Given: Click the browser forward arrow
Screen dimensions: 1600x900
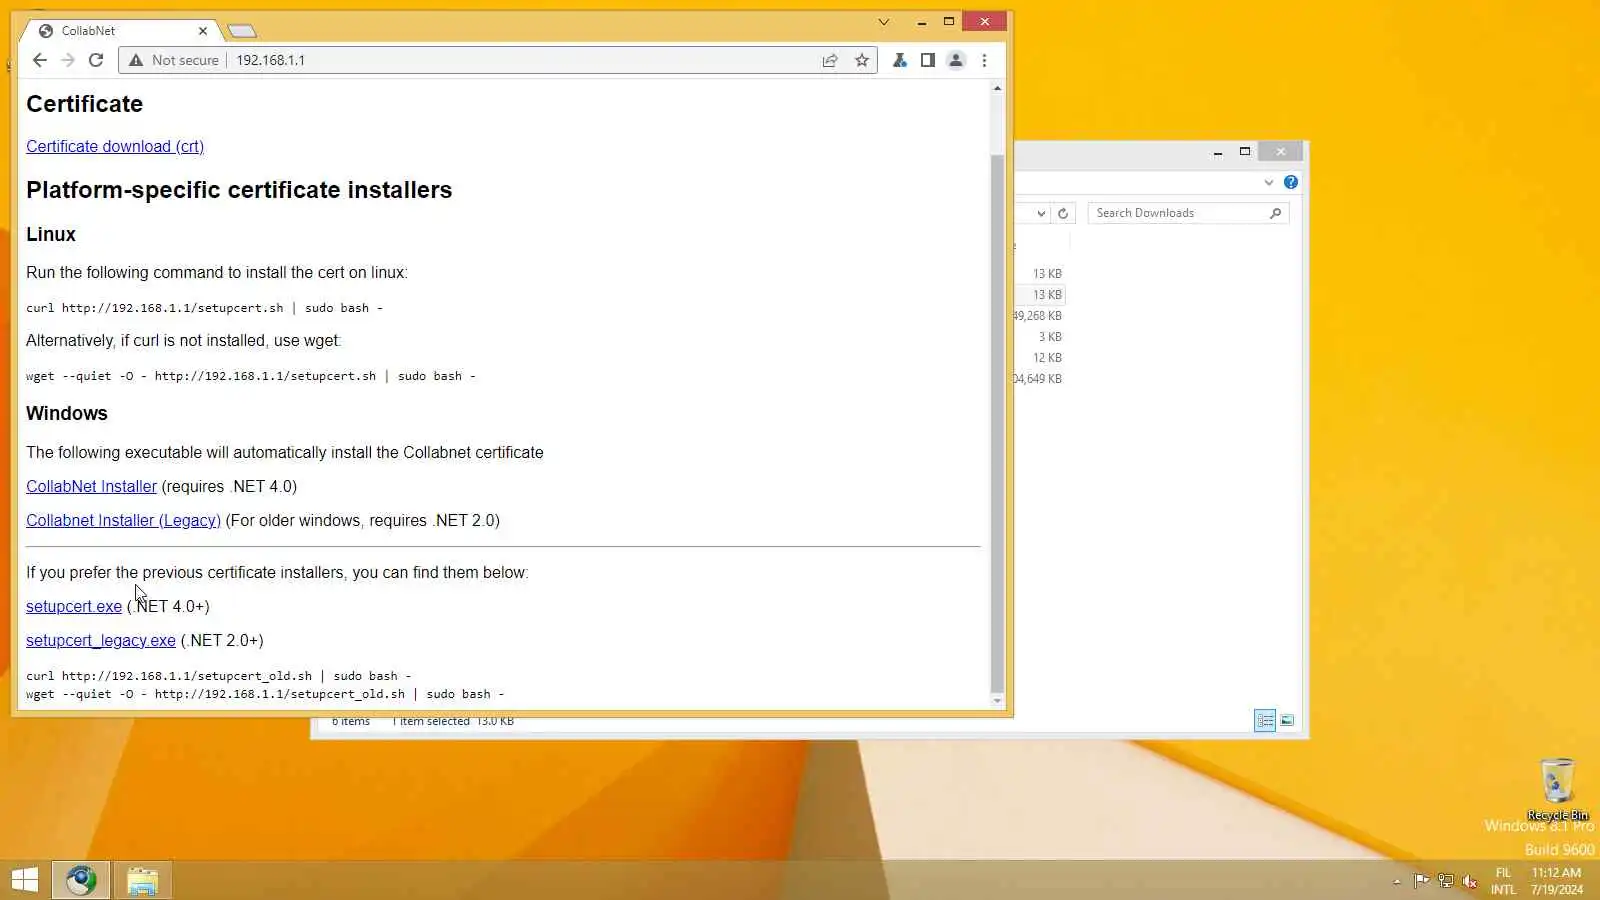Looking at the screenshot, I should [68, 60].
